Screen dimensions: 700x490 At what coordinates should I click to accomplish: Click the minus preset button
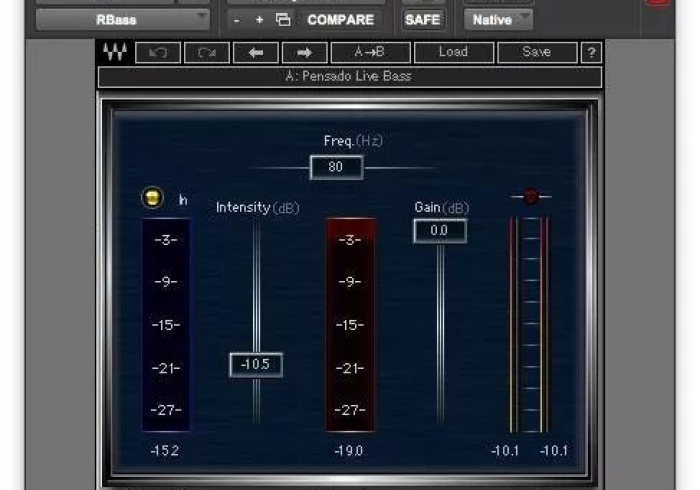pyautogui.click(x=237, y=20)
